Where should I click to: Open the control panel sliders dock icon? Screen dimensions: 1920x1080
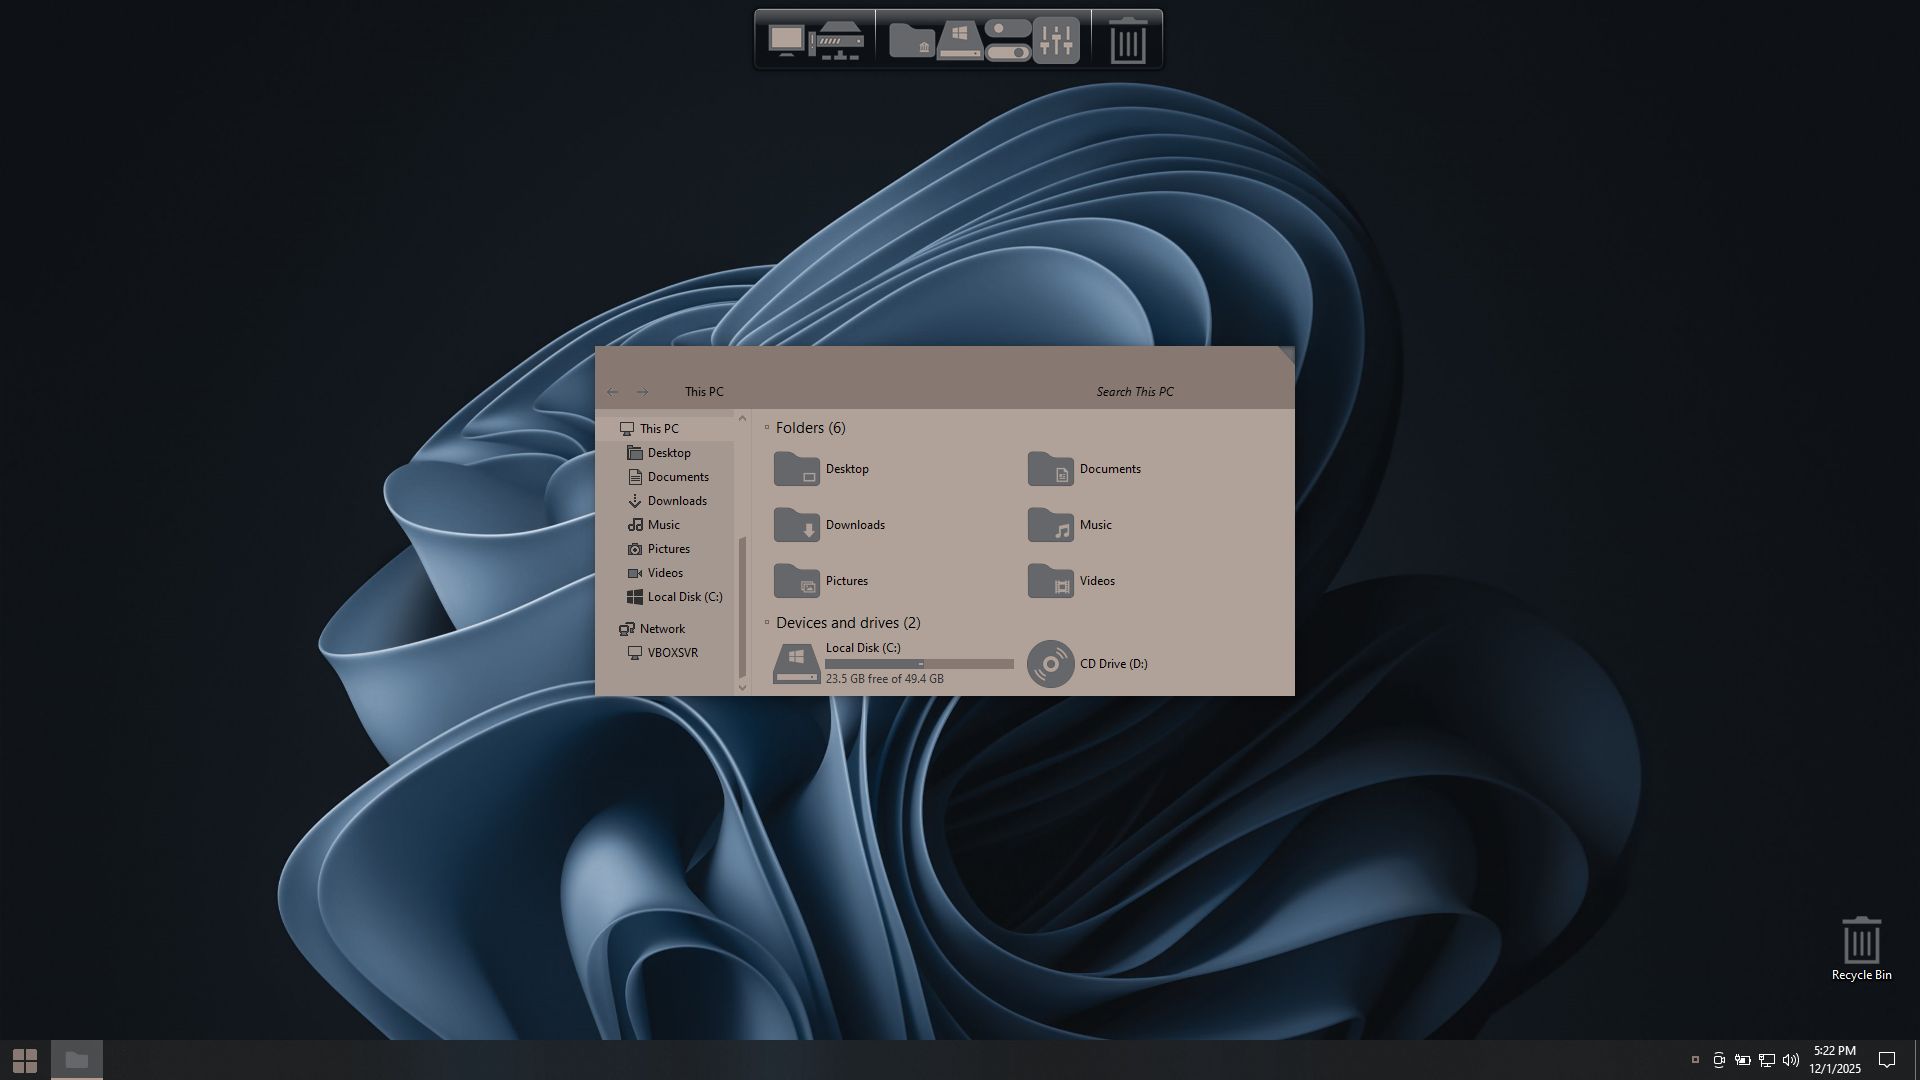[1056, 40]
